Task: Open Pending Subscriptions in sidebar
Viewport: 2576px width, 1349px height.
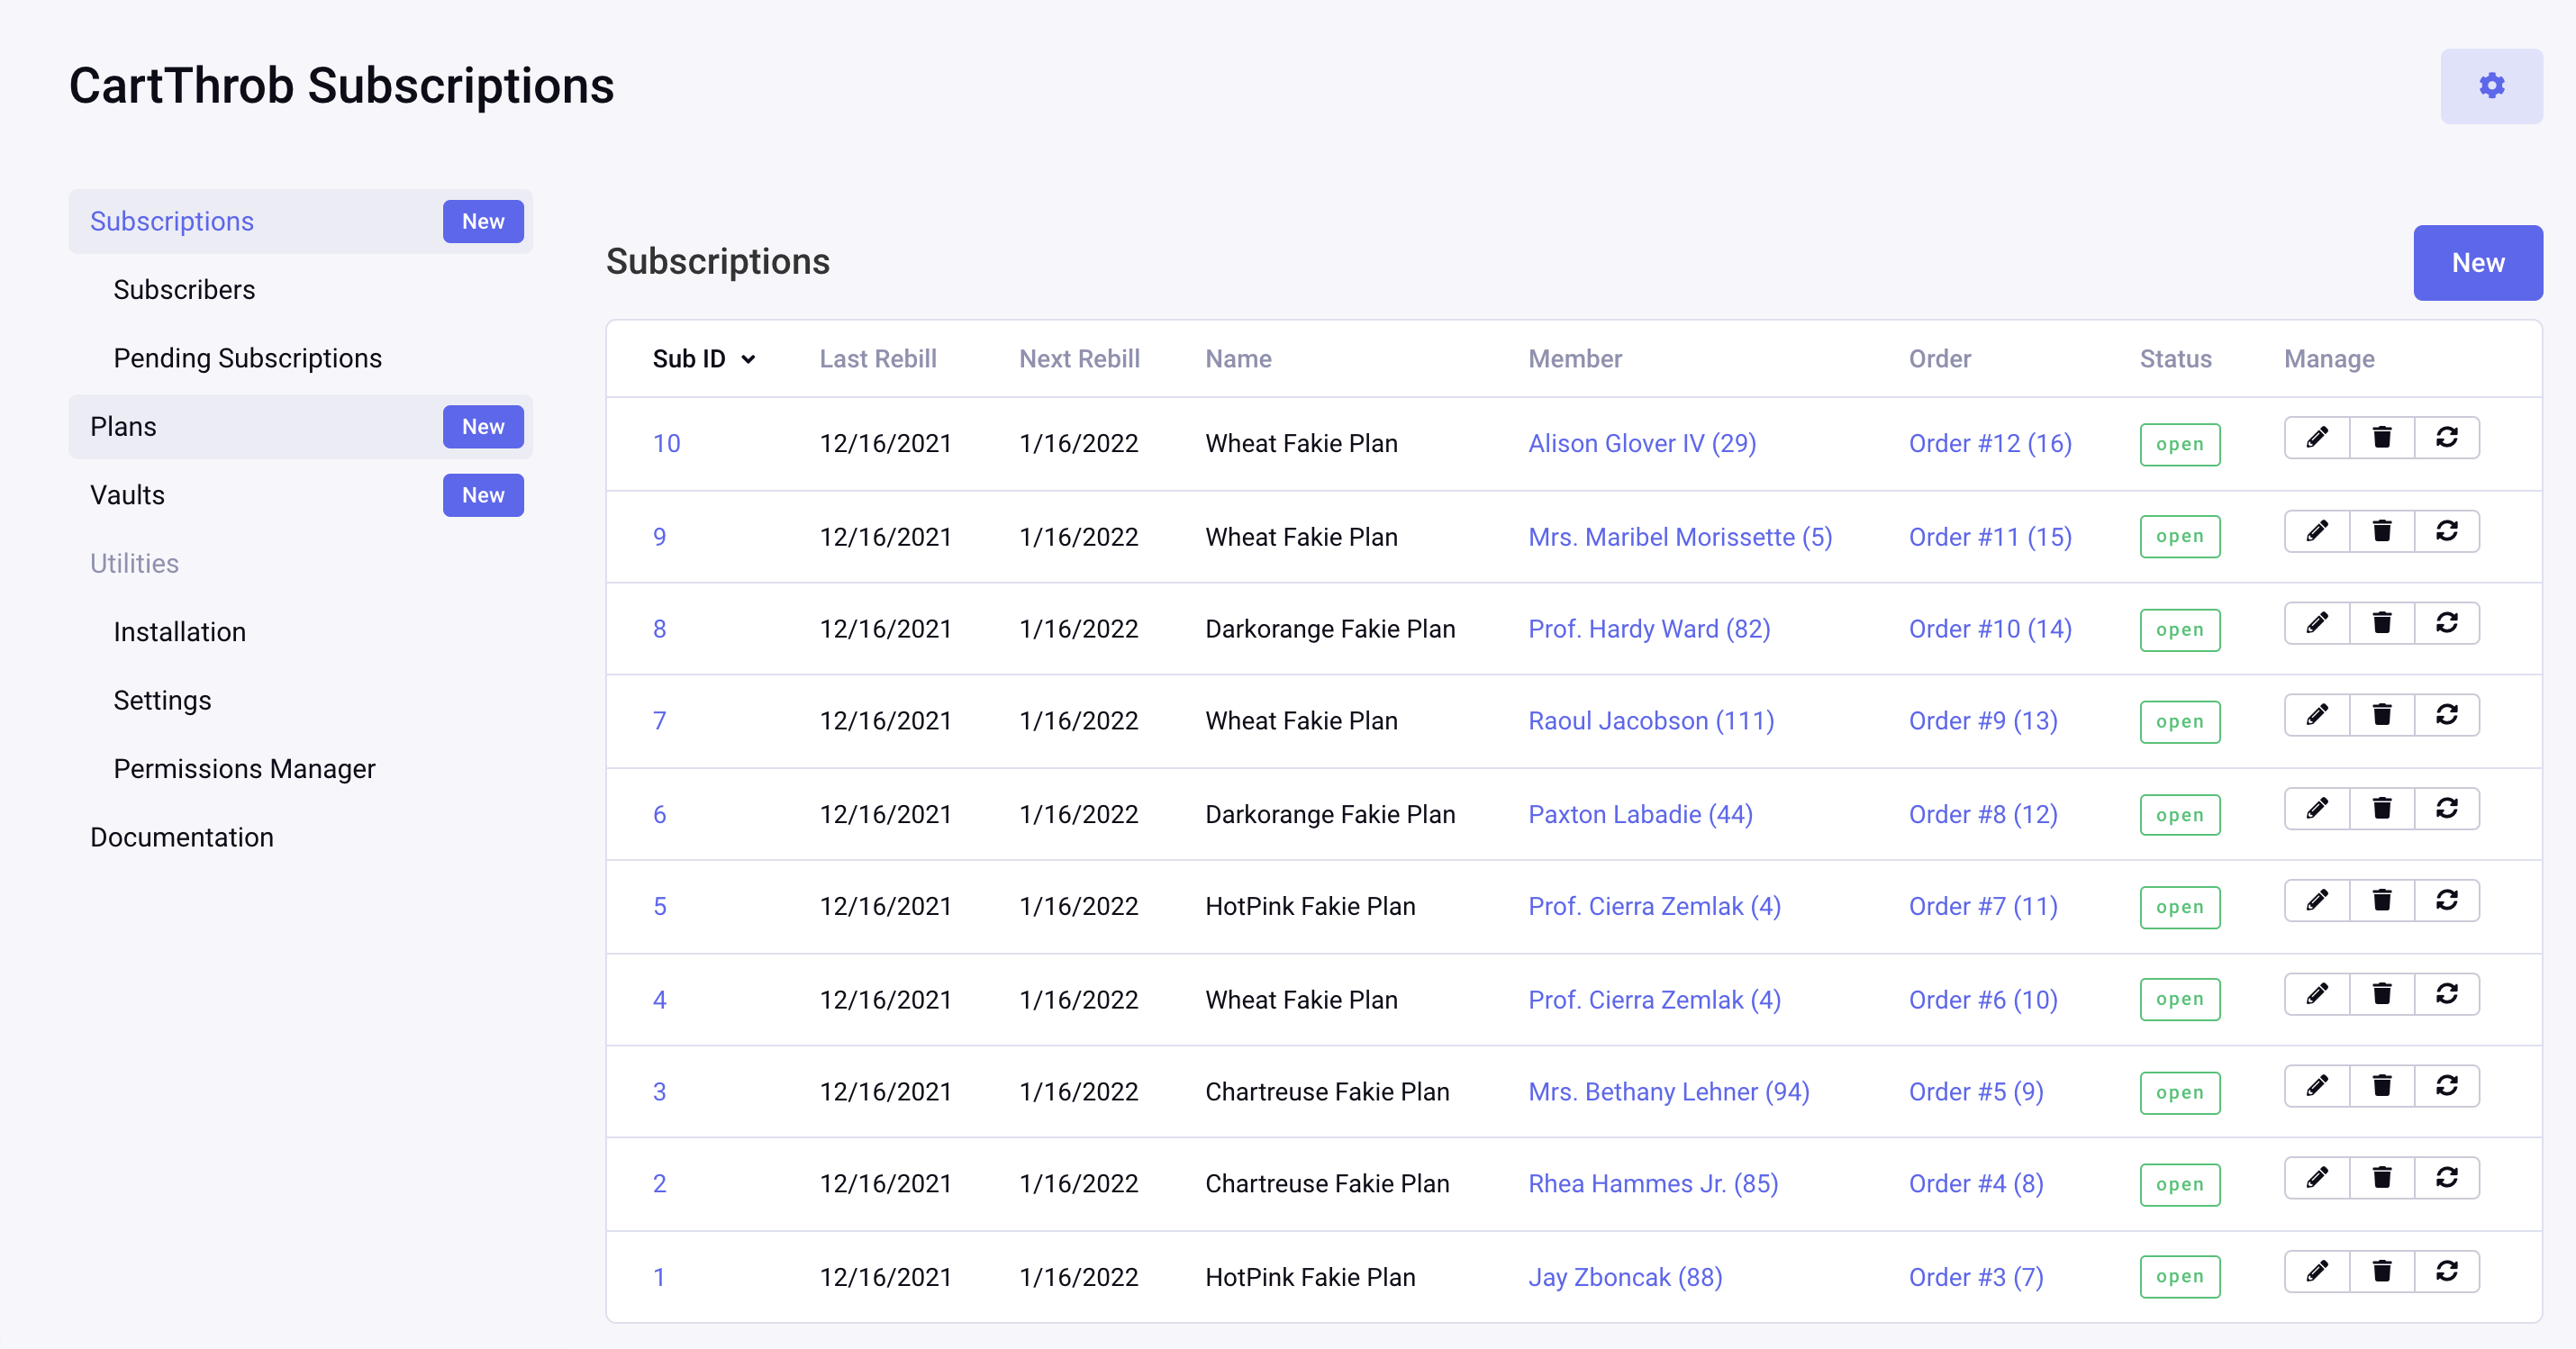Action: pos(247,358)
